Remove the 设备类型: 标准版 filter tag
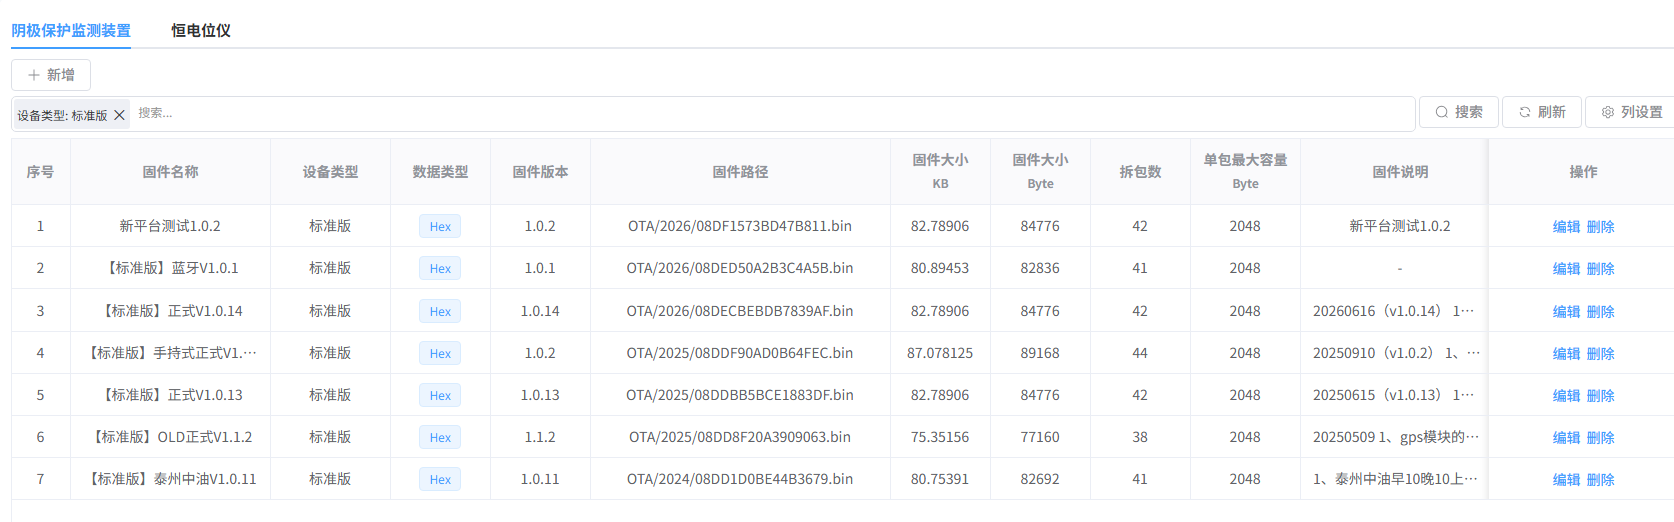Viewport: 1674px width, 522px height. pos(119,115)
